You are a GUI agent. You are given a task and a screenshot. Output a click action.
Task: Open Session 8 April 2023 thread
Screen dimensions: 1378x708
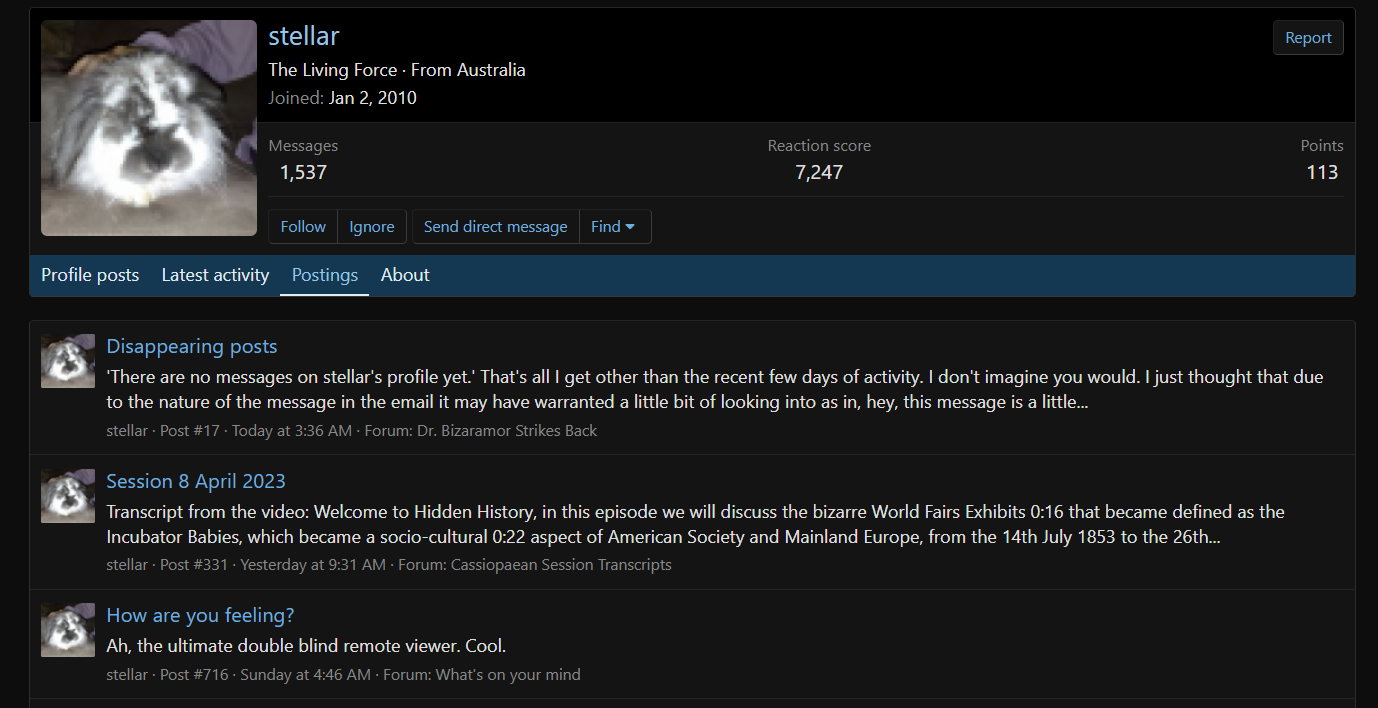click(x=196, y=481)
